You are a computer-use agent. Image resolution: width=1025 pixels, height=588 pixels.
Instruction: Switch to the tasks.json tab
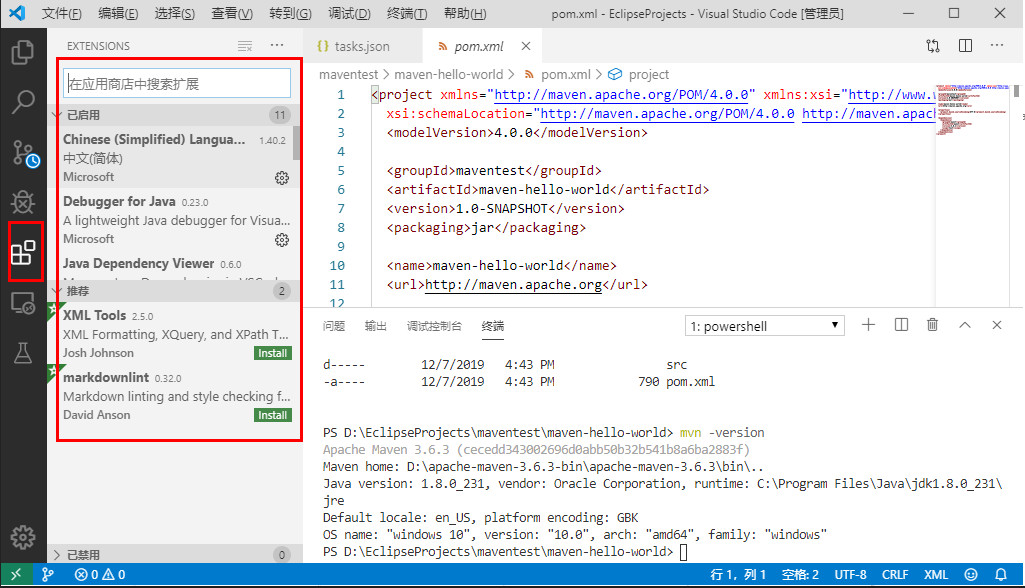click(x=359, y=45)
